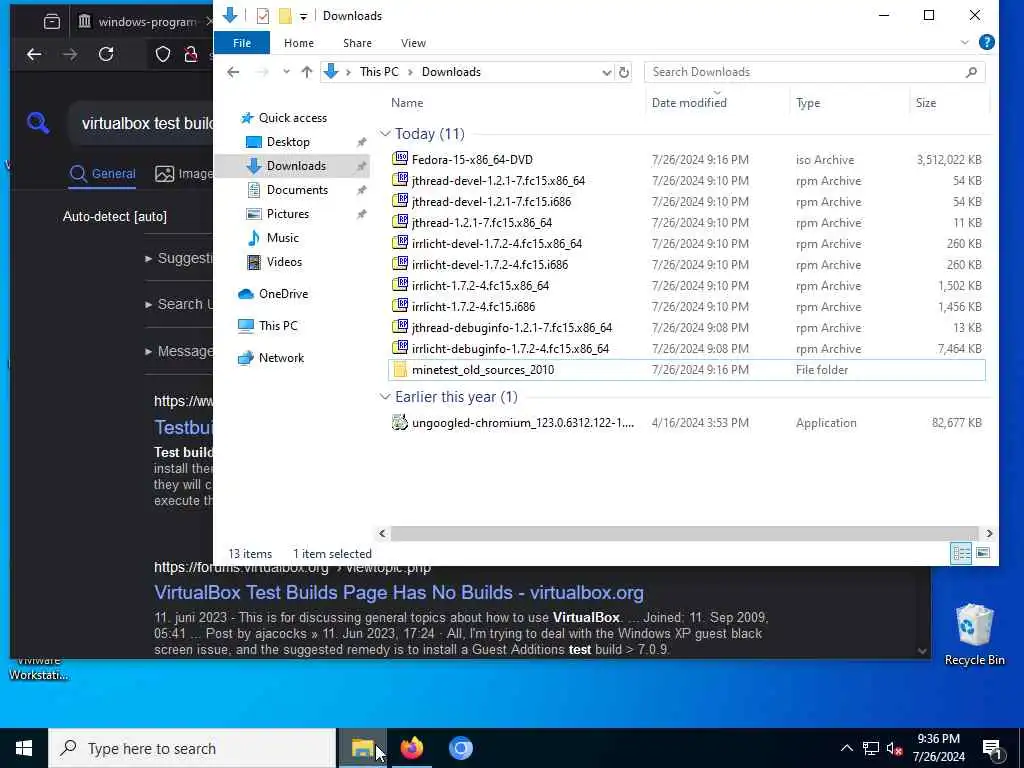Open Chromium from the taskbar
Image resolution: width=1024 pixels, height=768 pixels.
pos(460,748)
